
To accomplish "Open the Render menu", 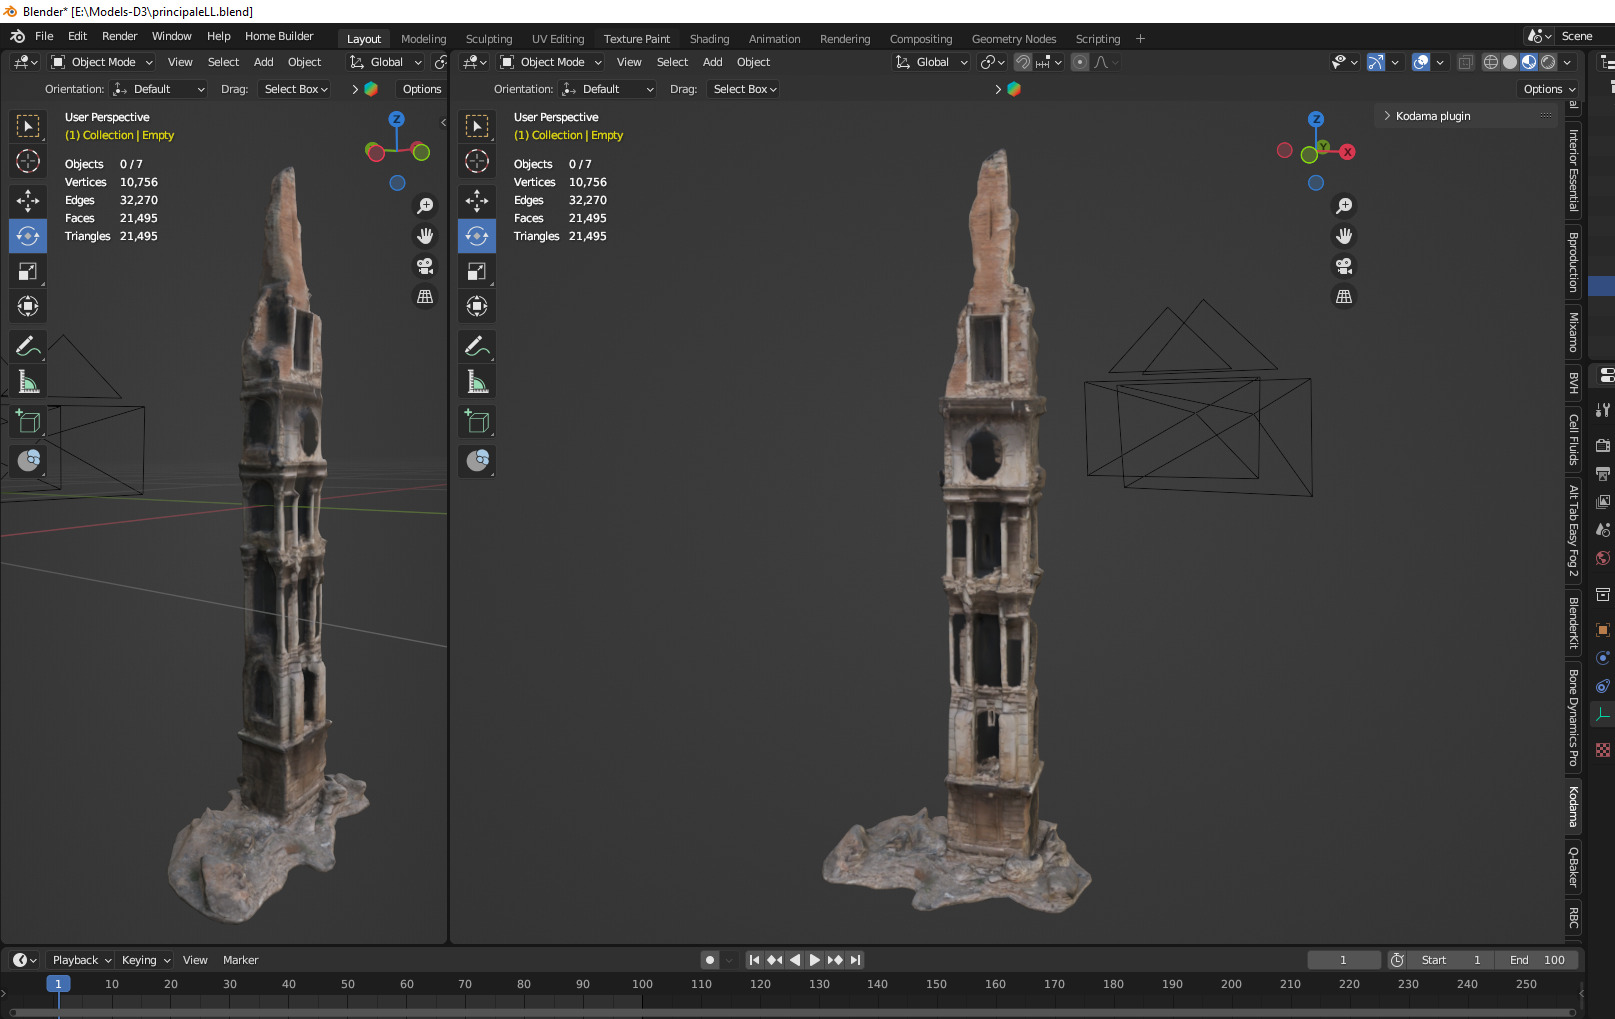I will pyautogui.click(x=119, y=36).
